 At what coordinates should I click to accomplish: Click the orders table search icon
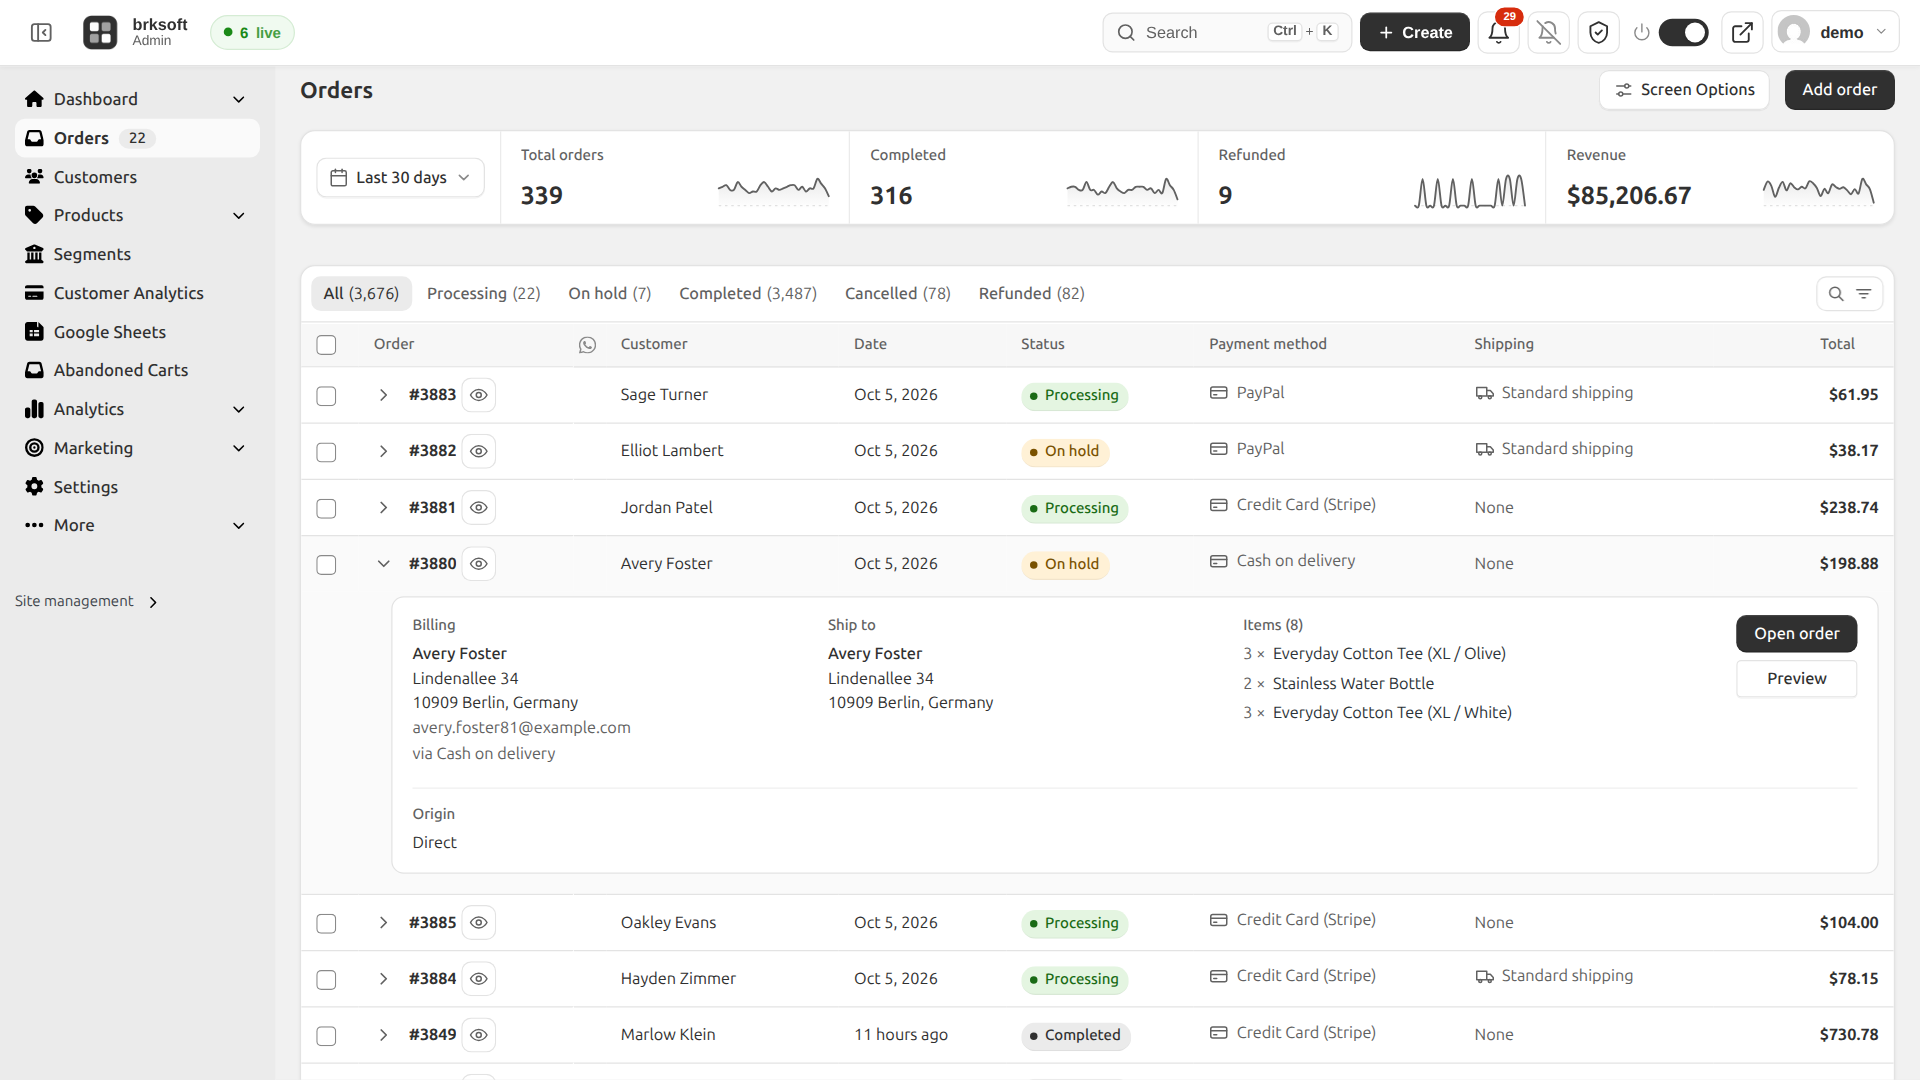point(1836,294)
